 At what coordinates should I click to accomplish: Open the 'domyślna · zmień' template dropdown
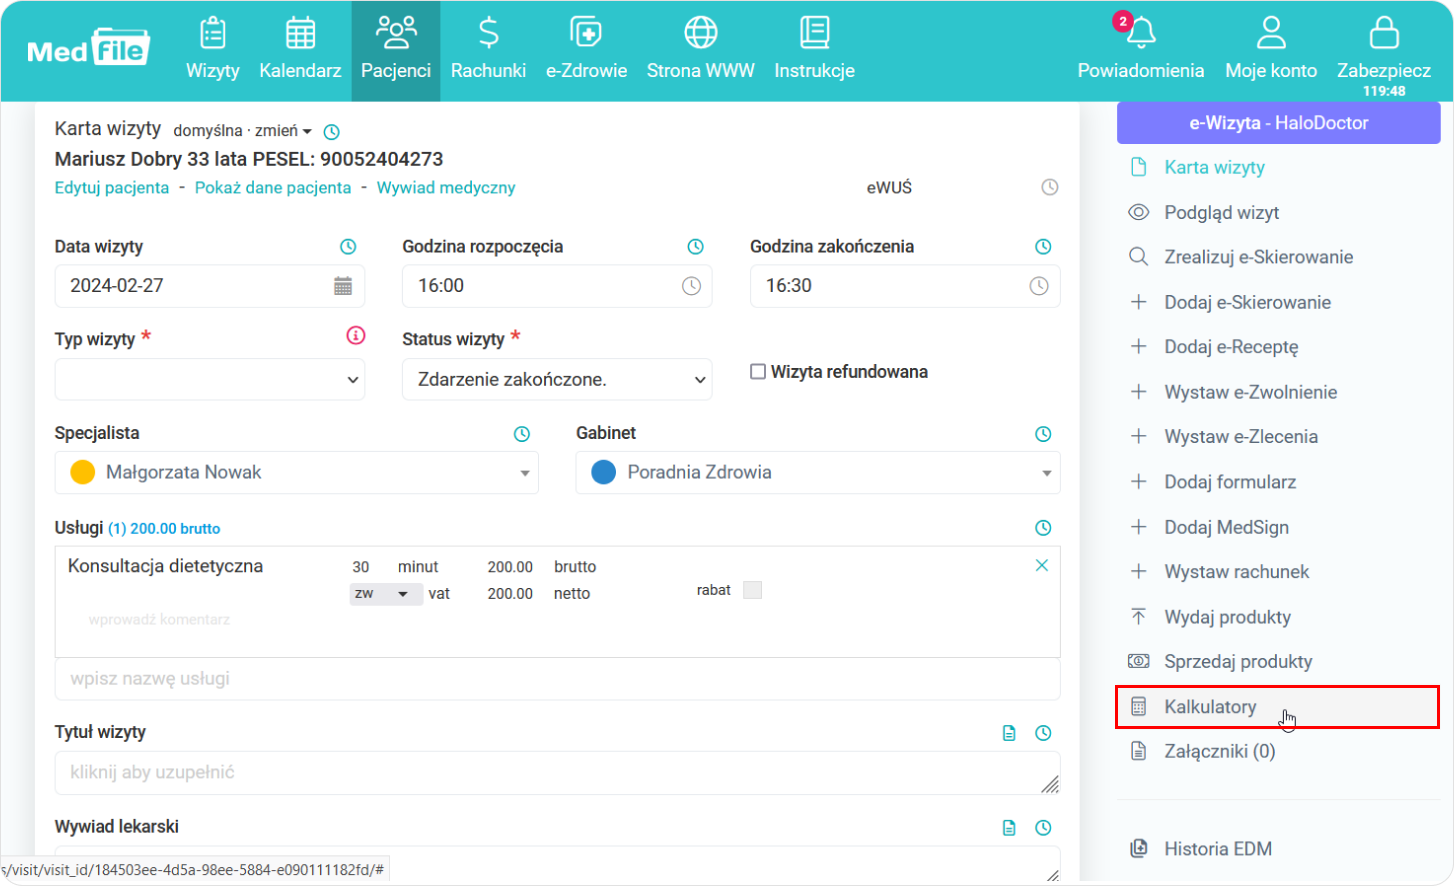(x=243, y=131)
